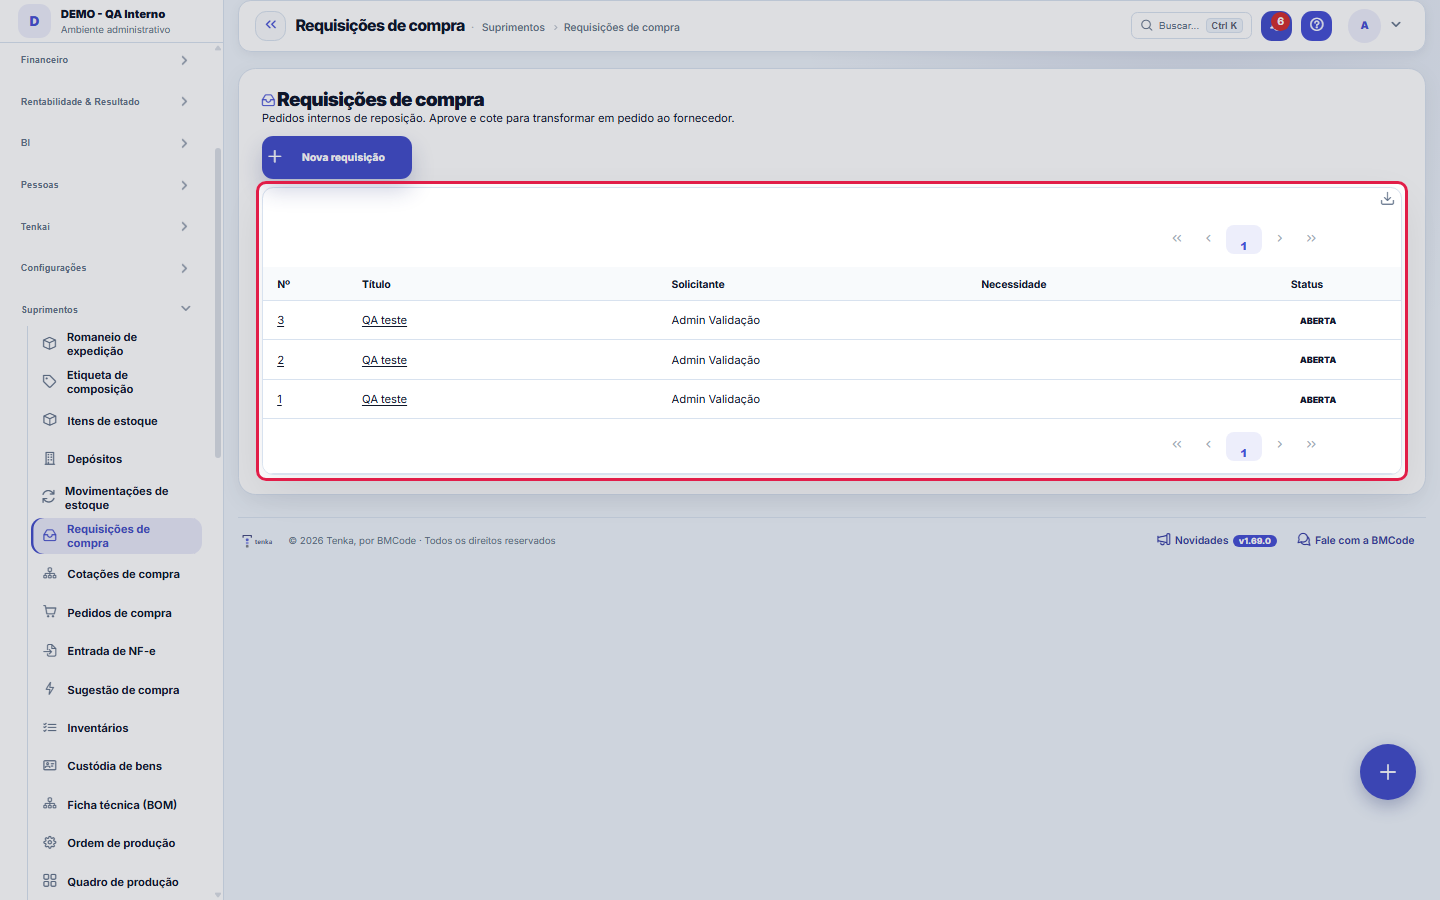Go to last page in bottom pagination
Image resolution: width=1440 pixels, height=900 pixels.
(1311, 444)
